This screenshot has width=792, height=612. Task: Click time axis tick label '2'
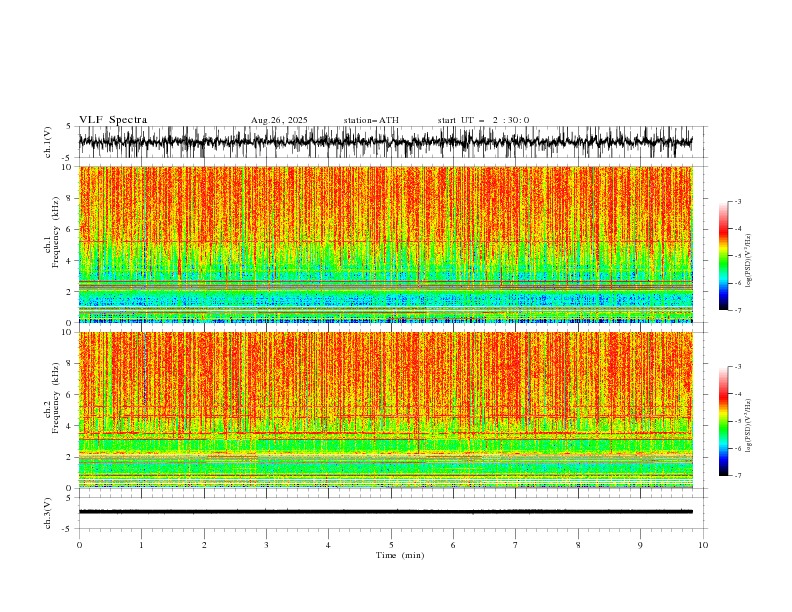204,545
